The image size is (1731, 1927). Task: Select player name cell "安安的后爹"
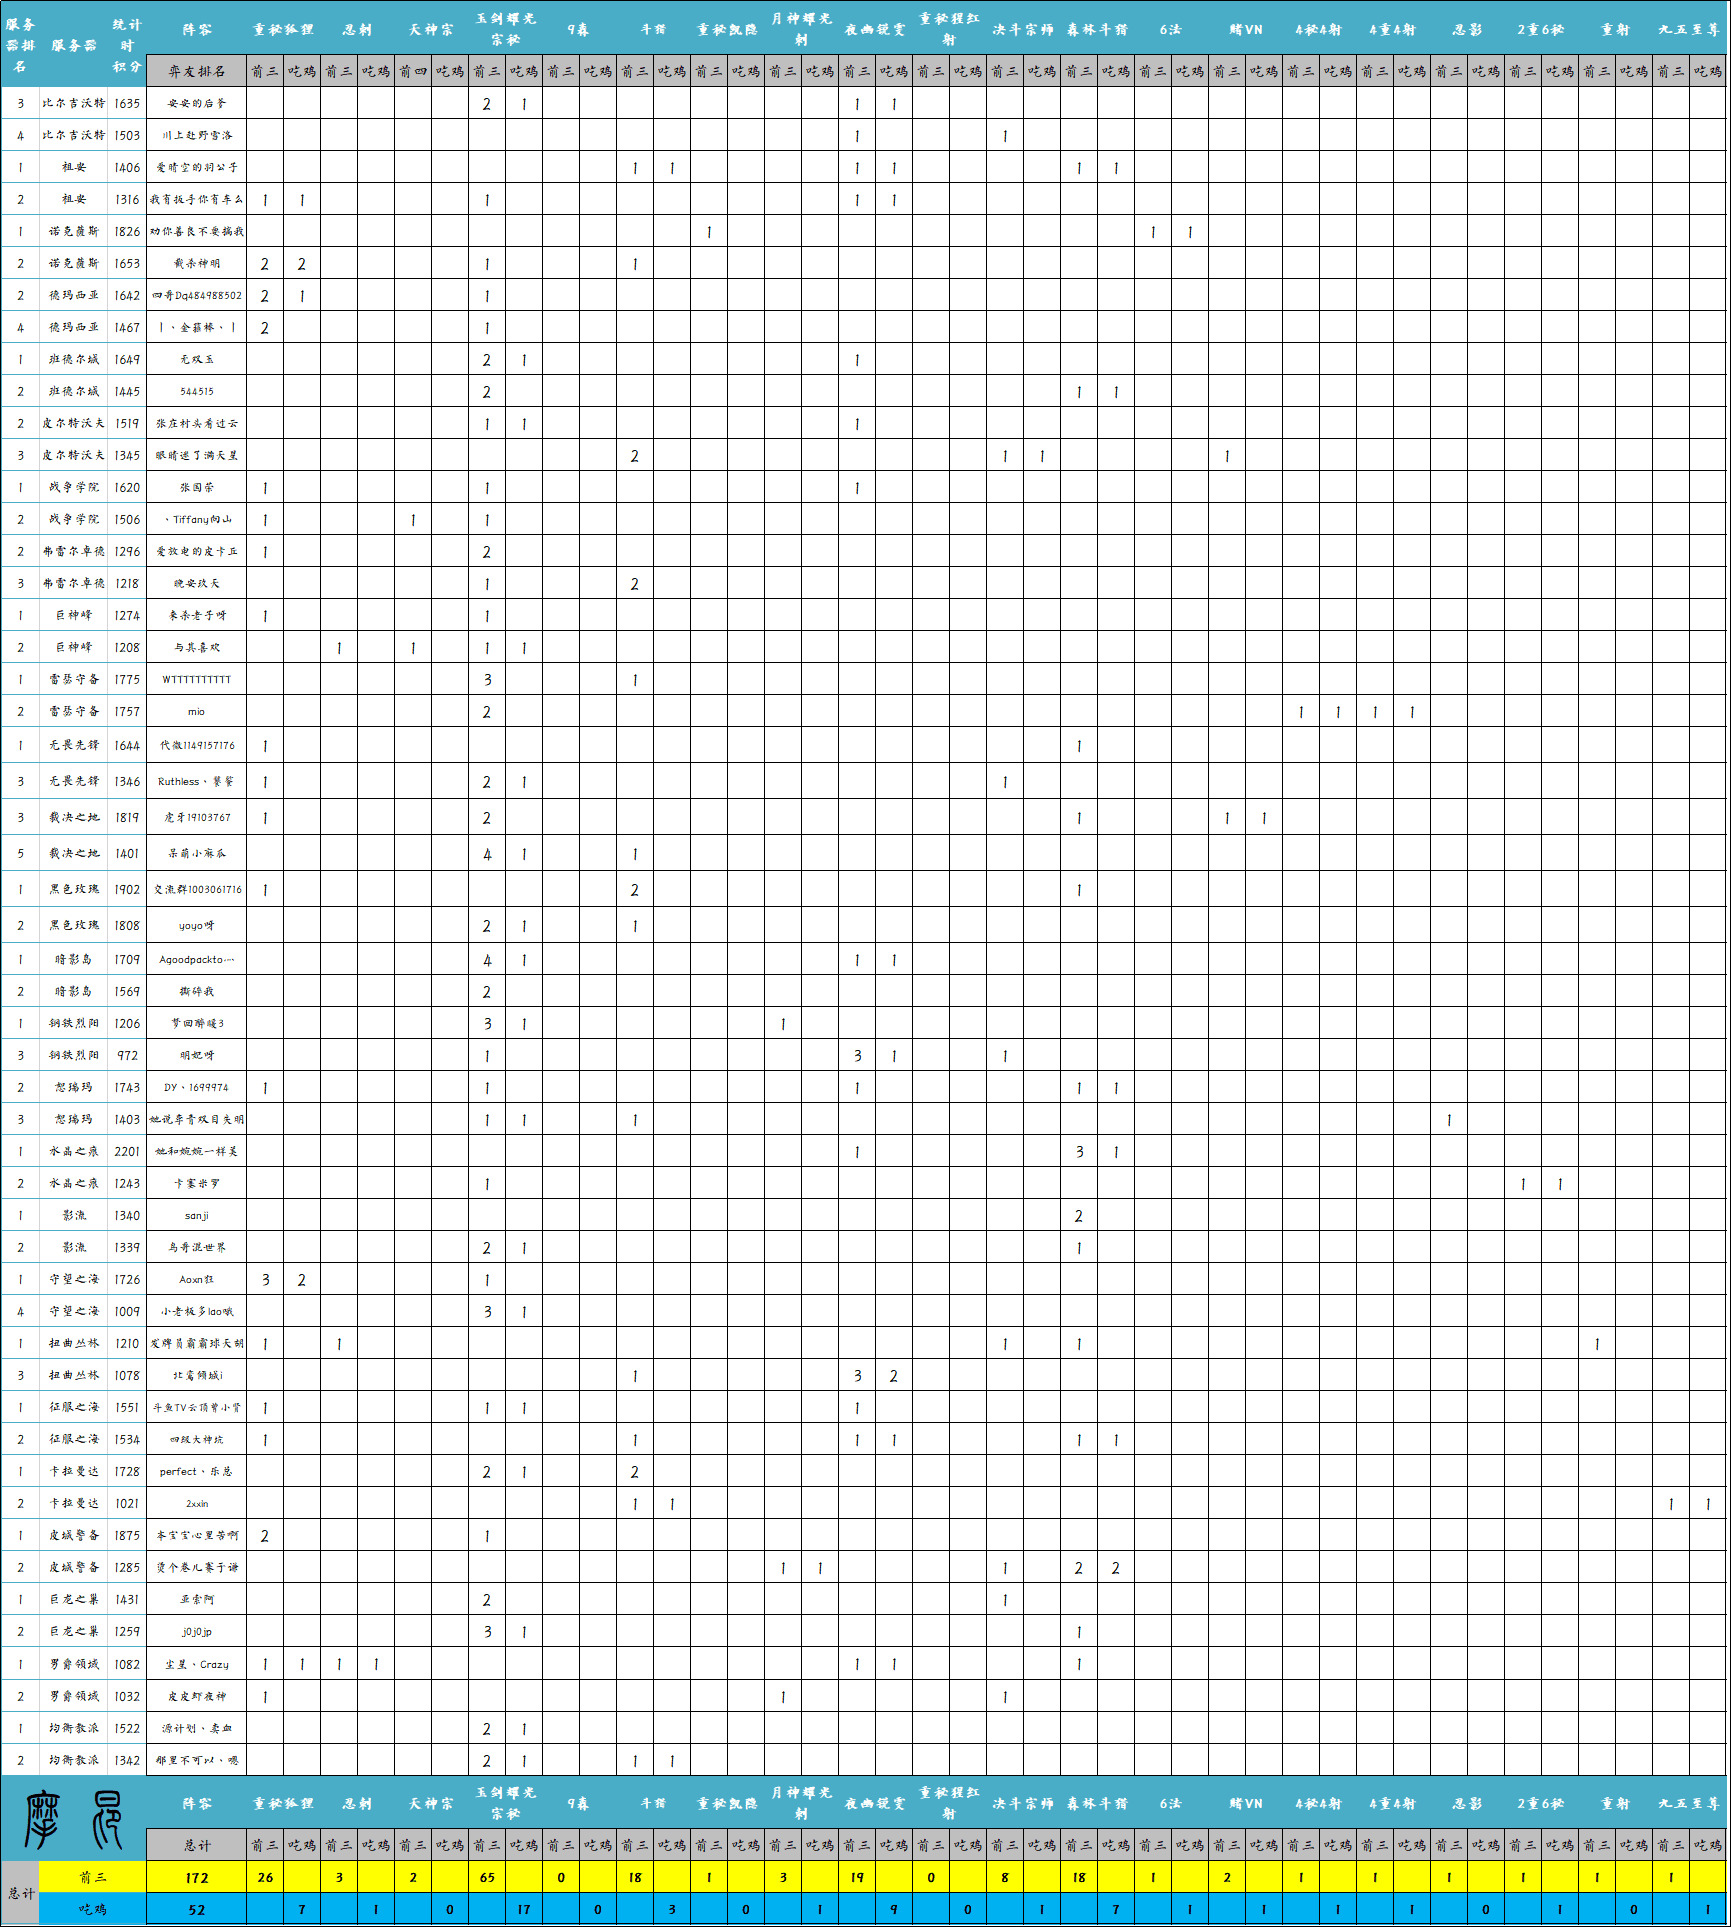tap(196, 103)
